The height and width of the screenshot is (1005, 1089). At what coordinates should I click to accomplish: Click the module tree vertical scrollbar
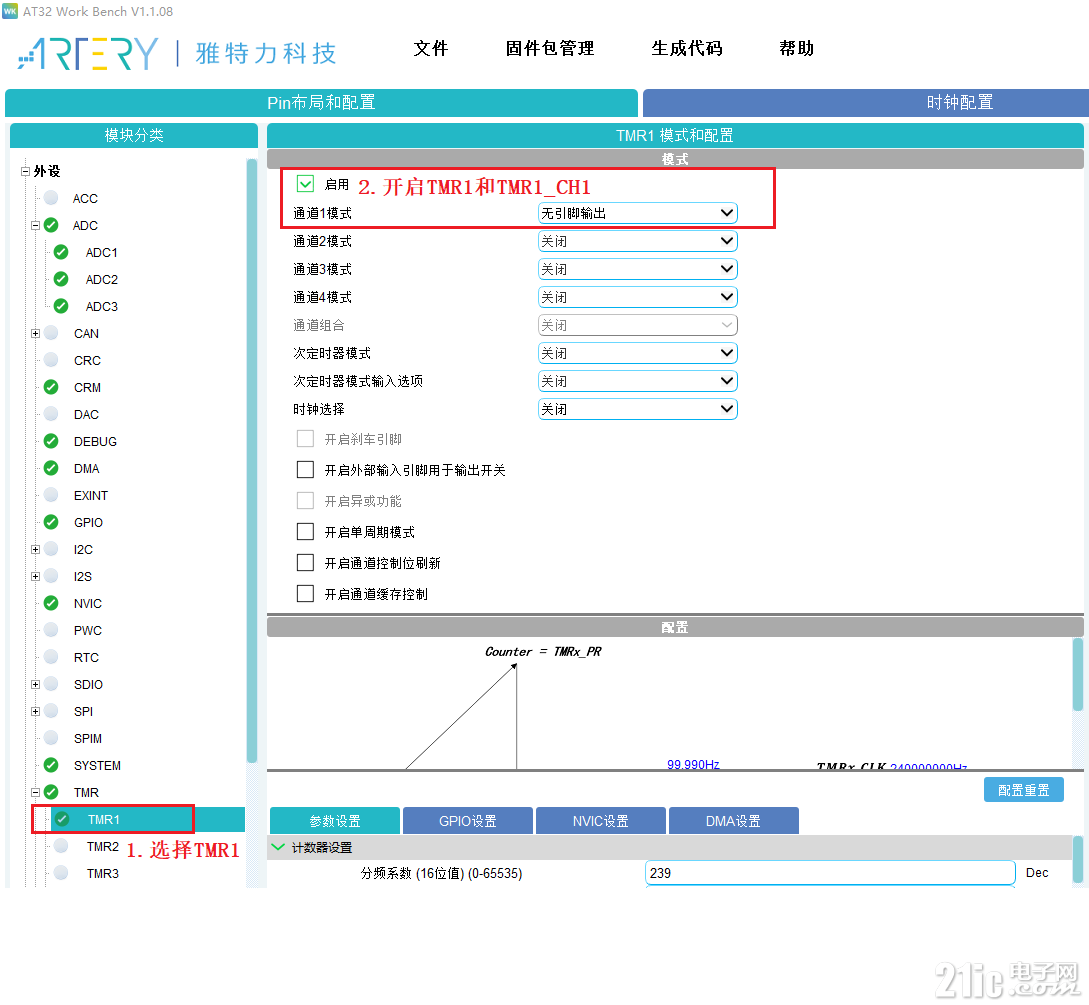click(251, 462)
